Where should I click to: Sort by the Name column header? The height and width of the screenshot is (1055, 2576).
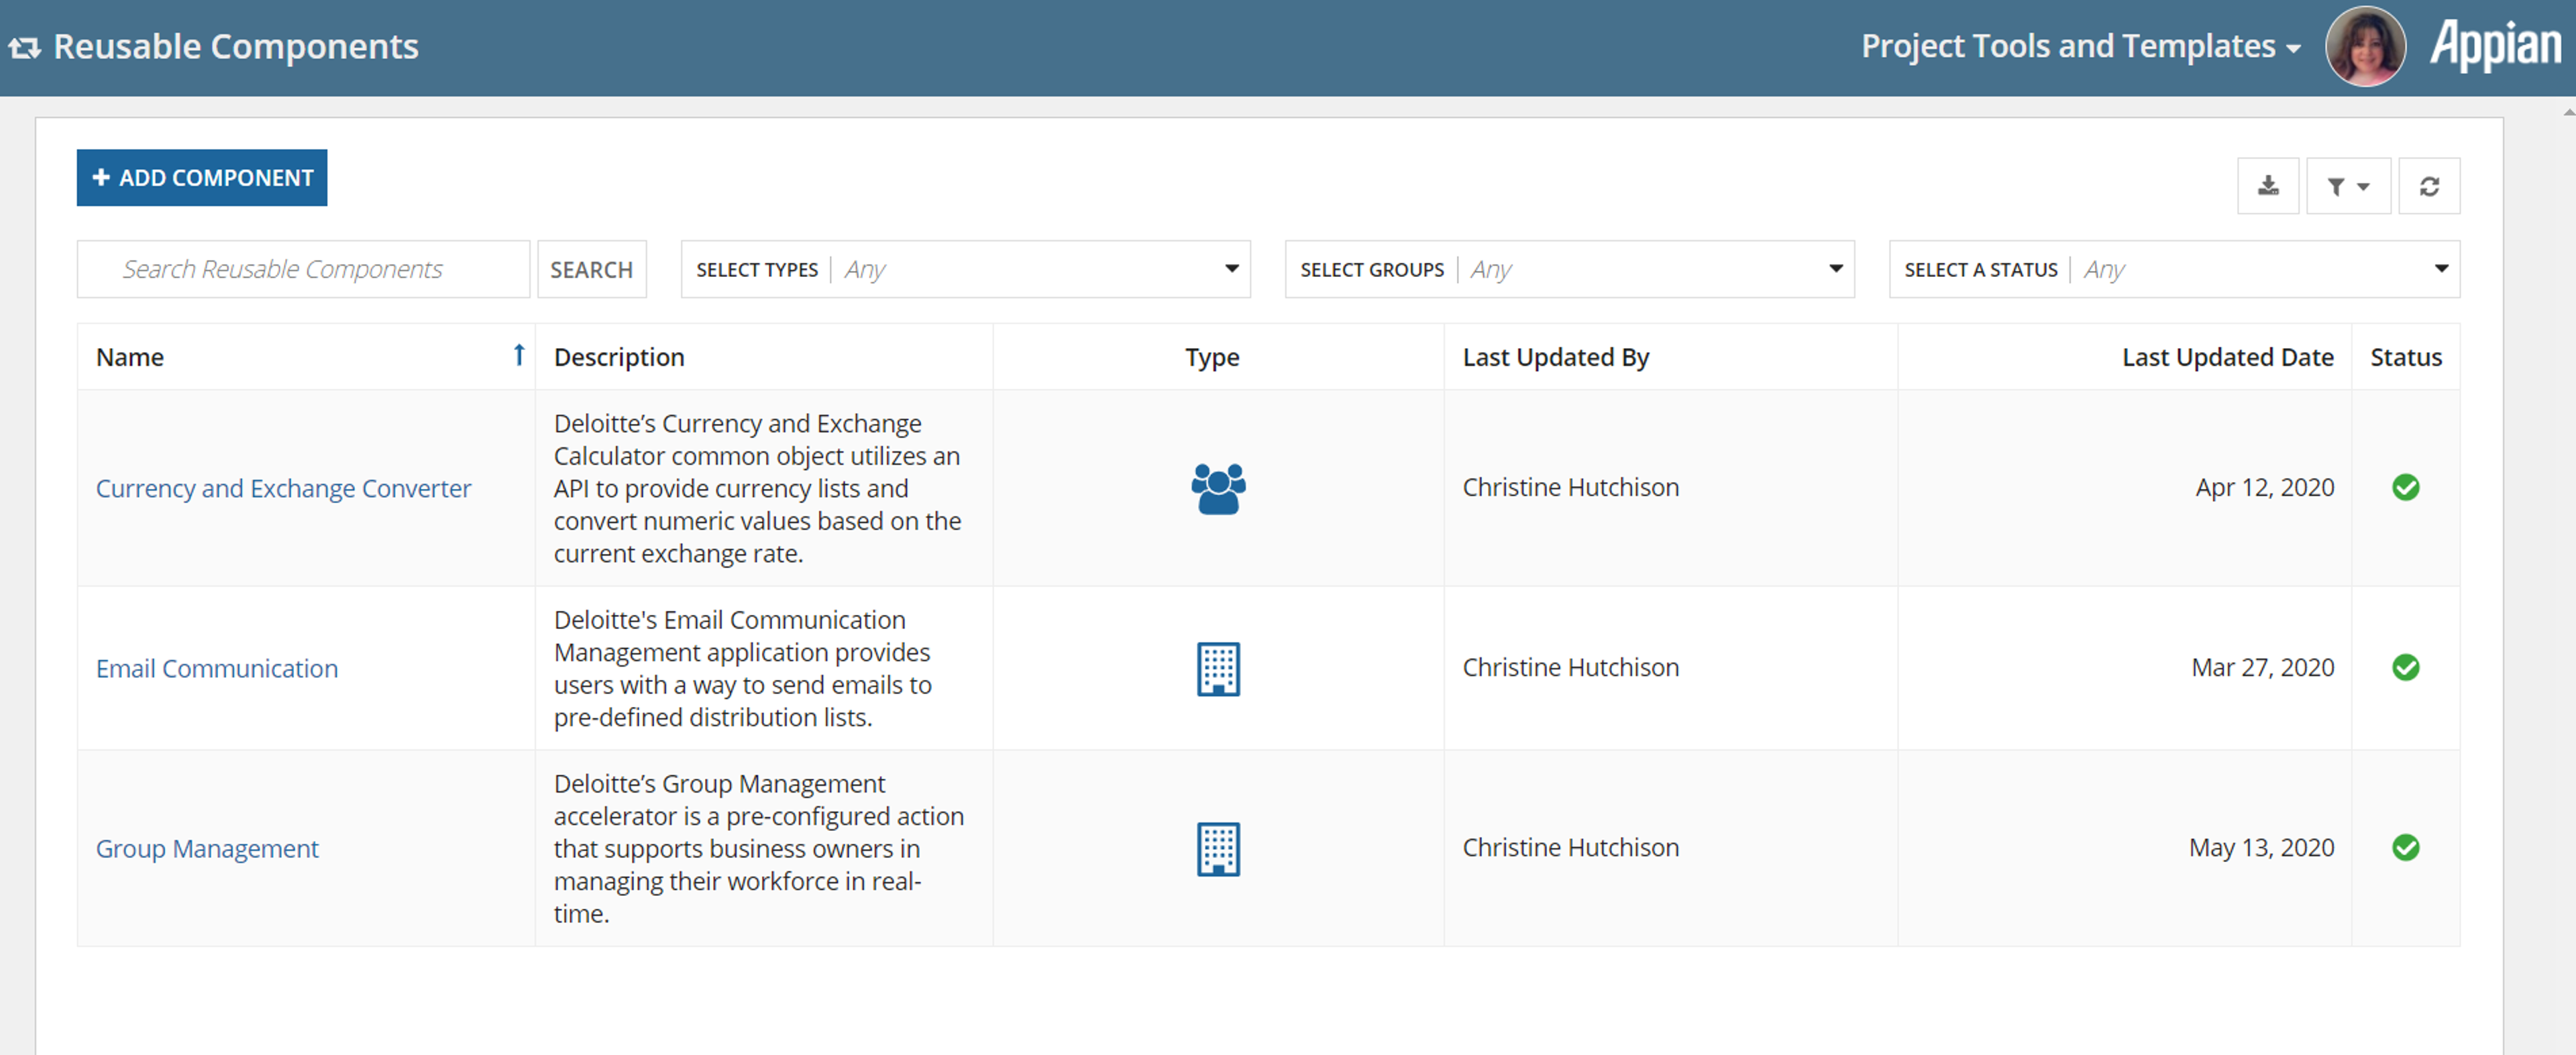point(130,357)
